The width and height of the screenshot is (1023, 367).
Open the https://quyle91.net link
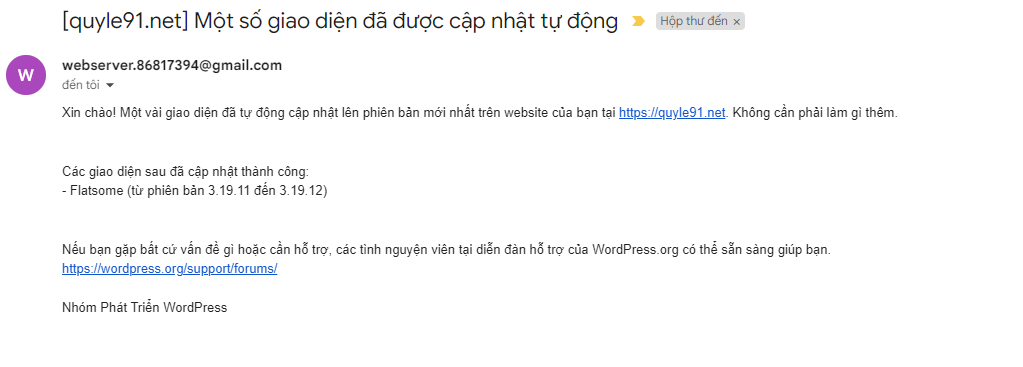672,113
